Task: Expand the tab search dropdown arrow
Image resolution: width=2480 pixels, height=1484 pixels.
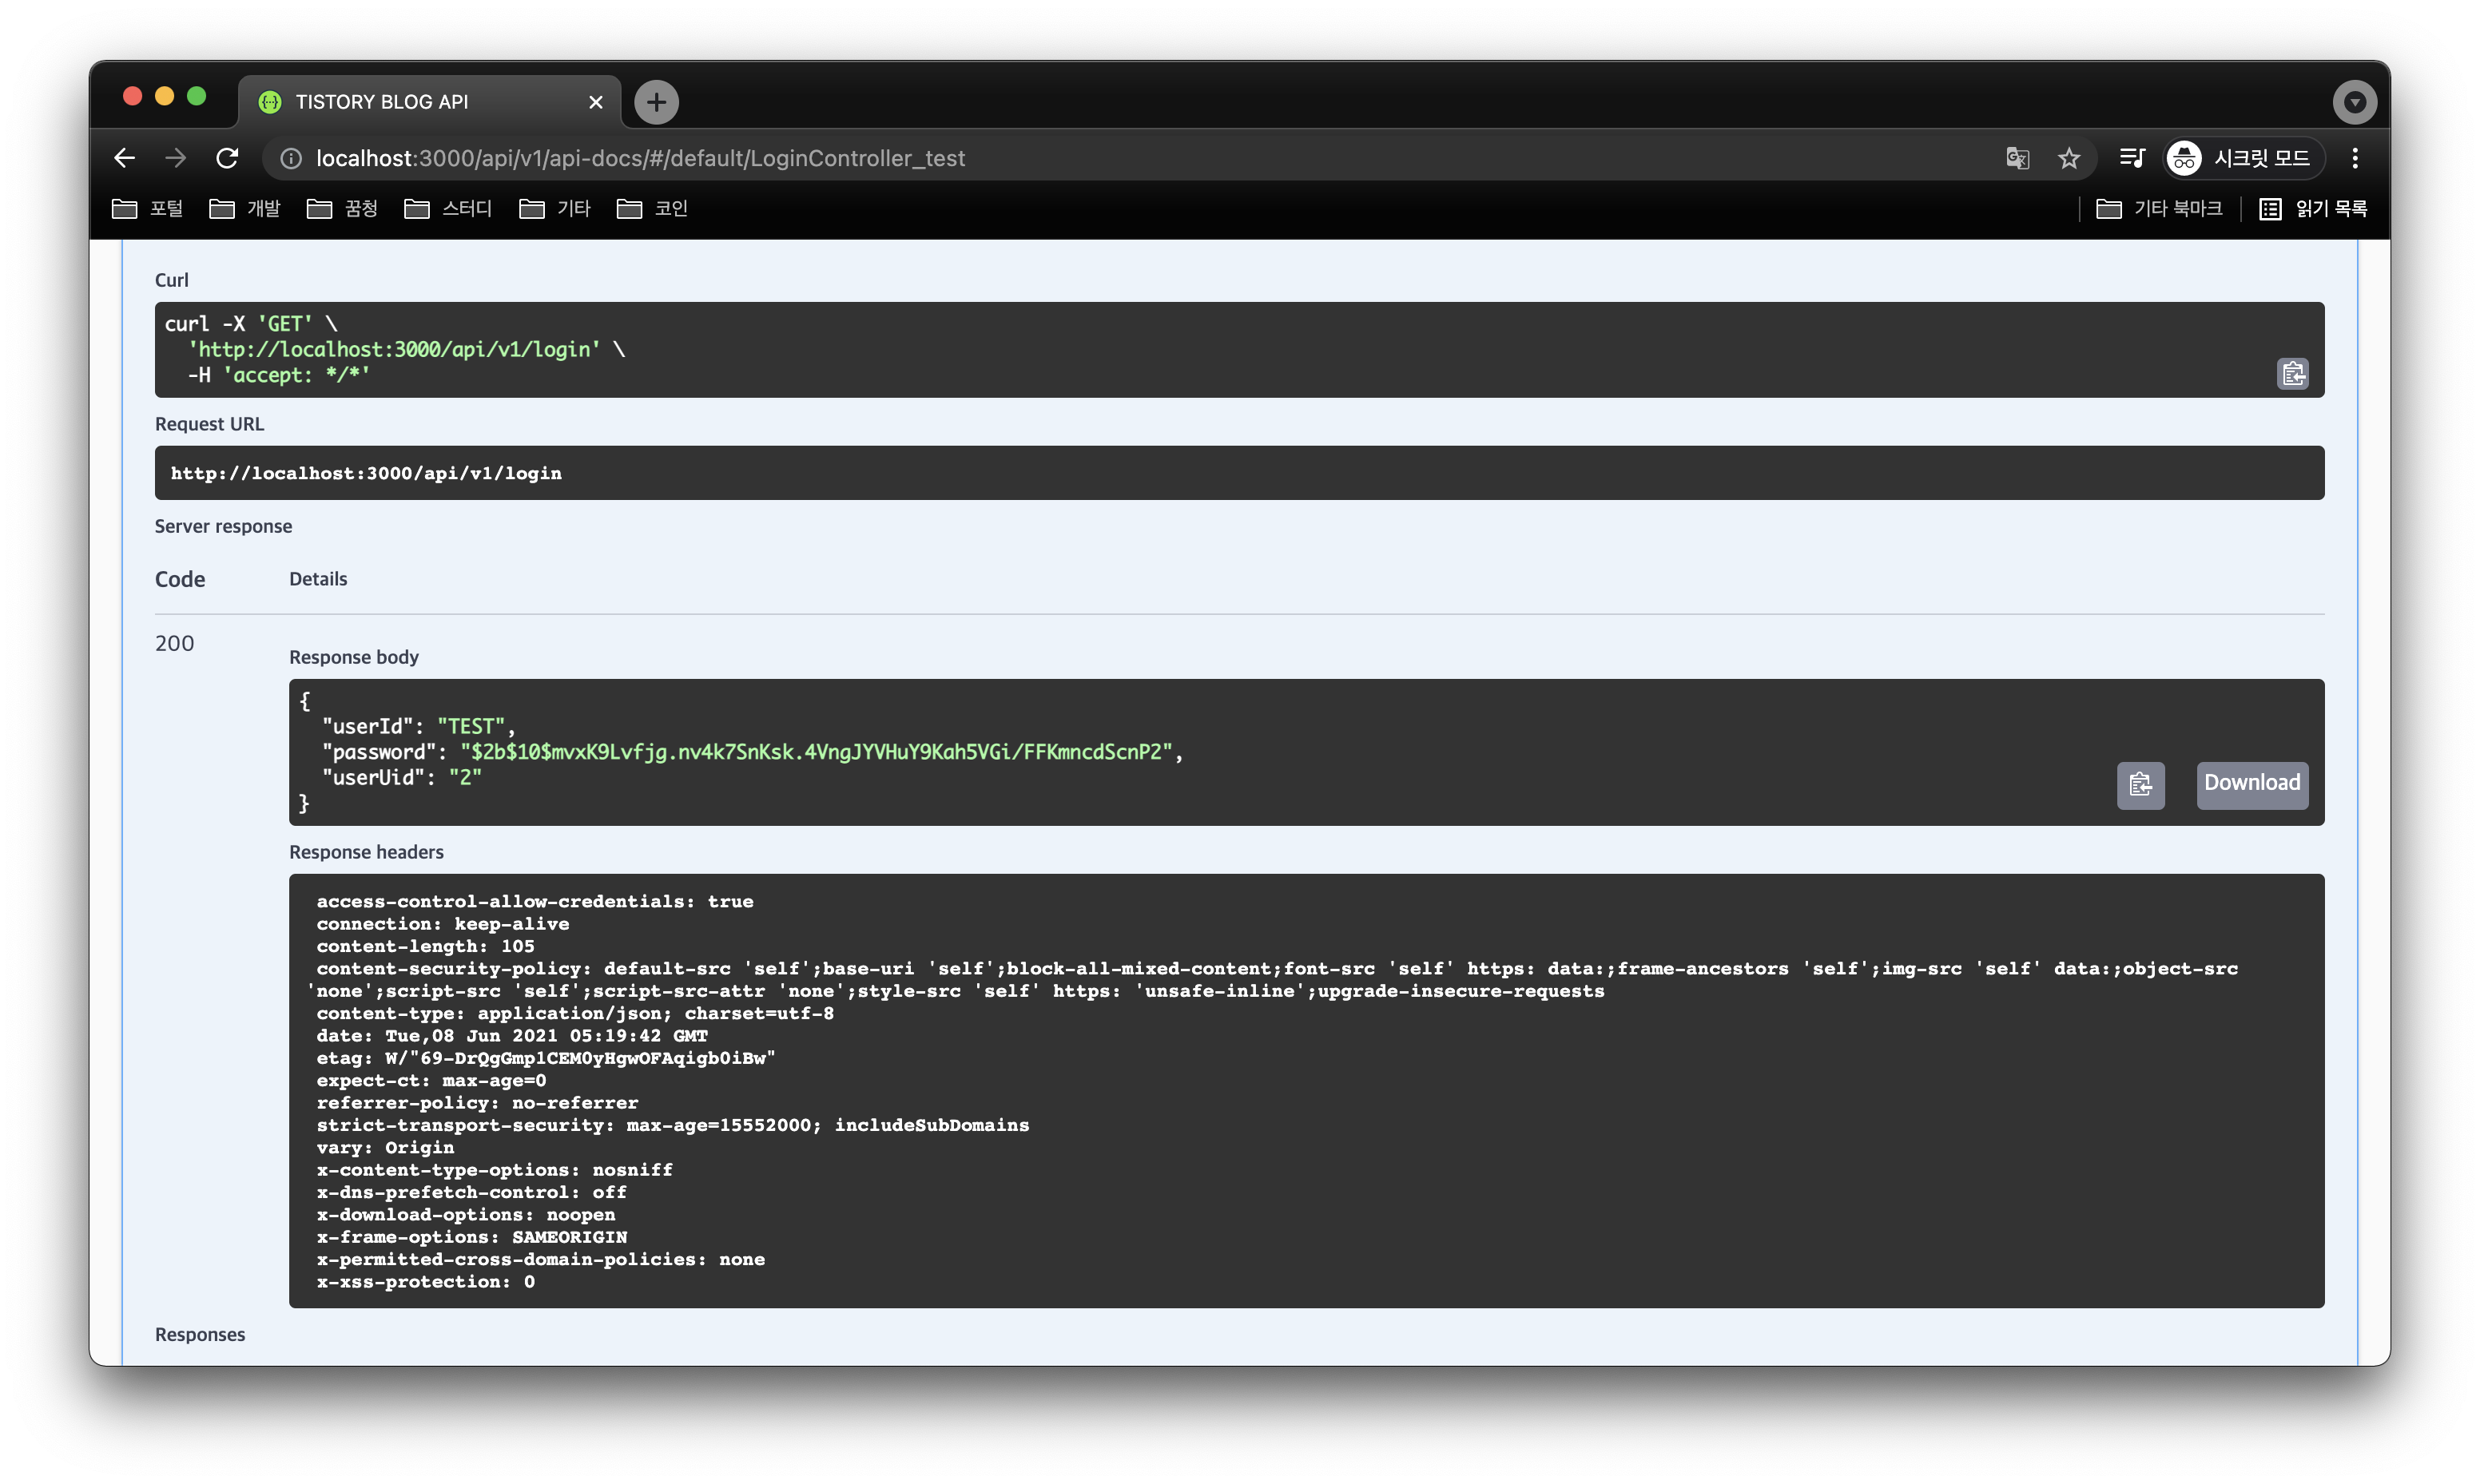Action: pyautogui.click(x=2354, y=102)
